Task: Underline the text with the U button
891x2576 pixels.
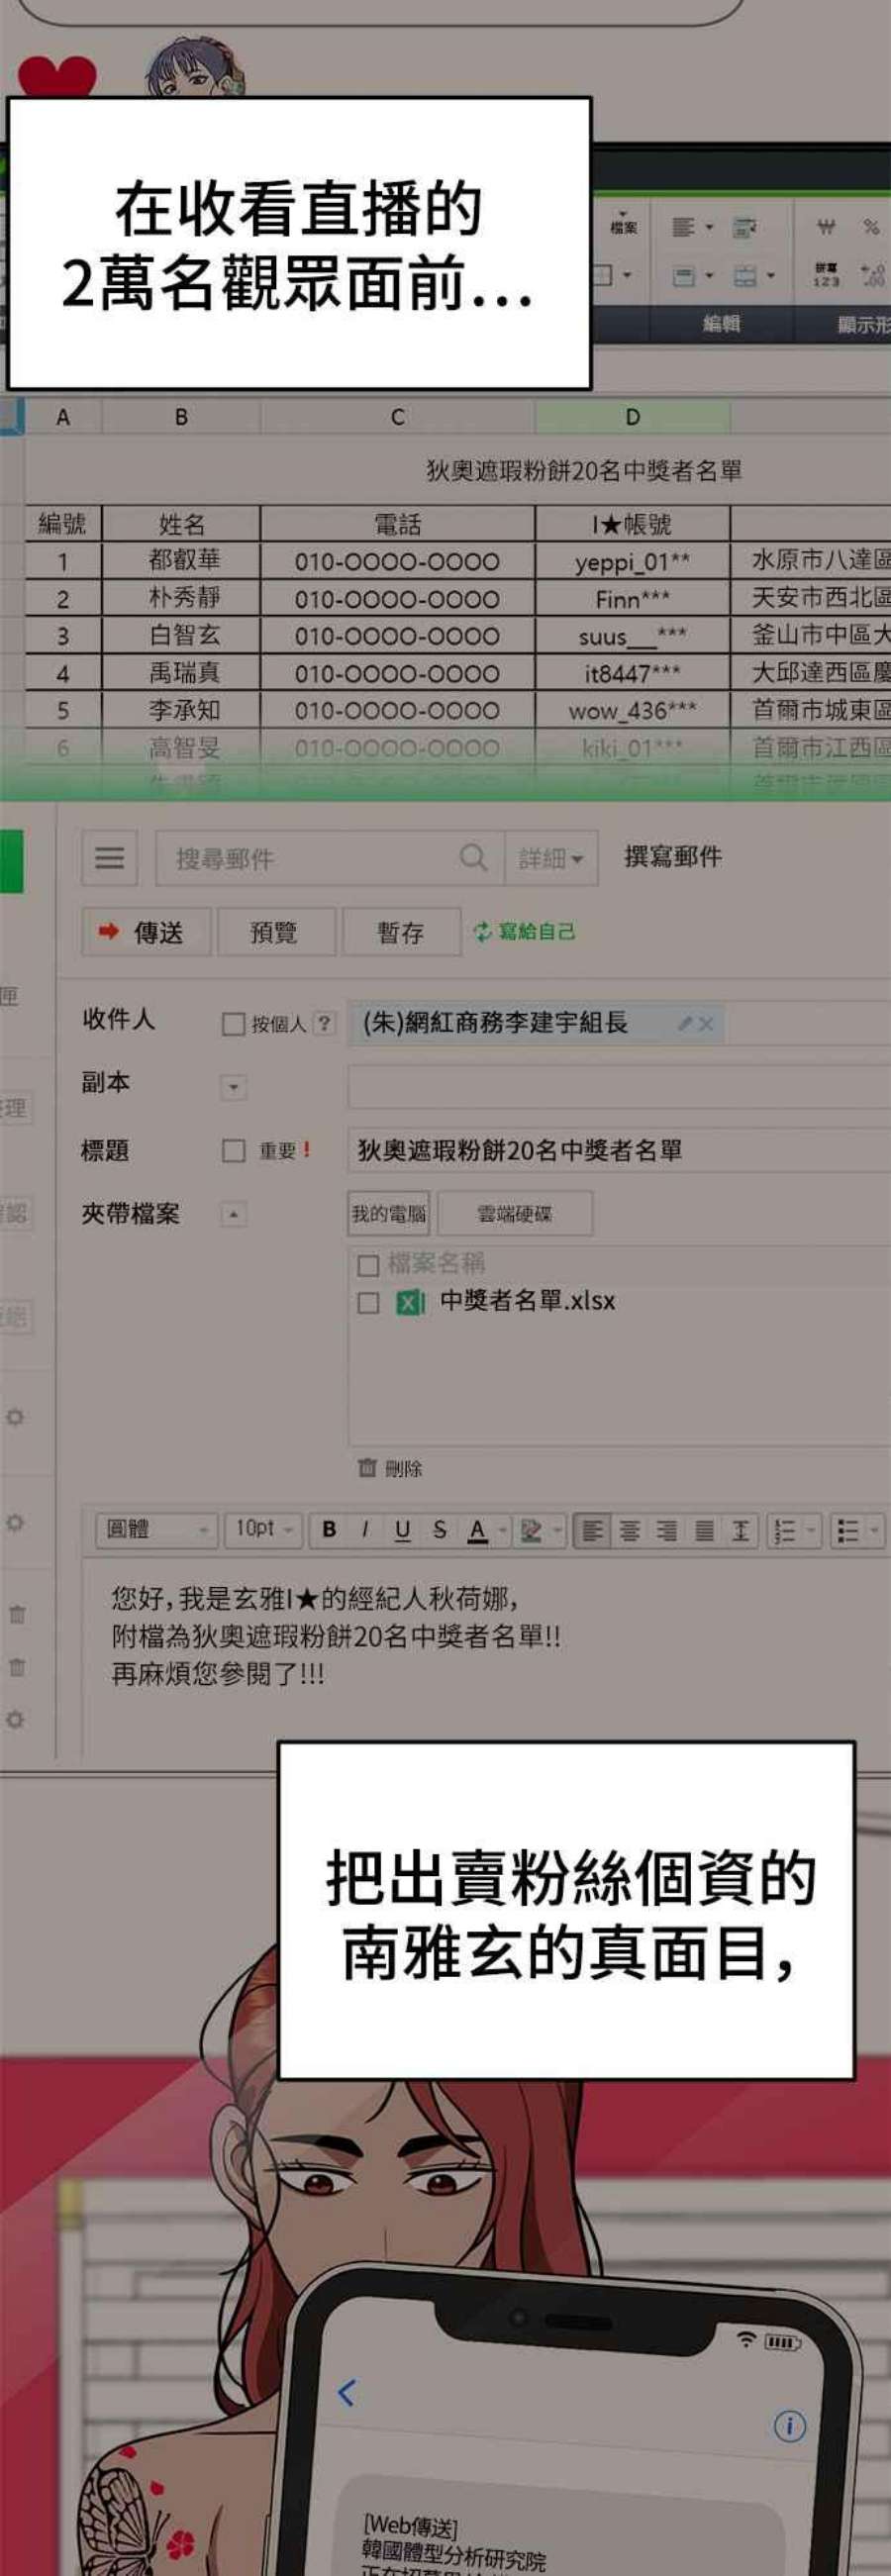Action: click(x=402, y=1529)
